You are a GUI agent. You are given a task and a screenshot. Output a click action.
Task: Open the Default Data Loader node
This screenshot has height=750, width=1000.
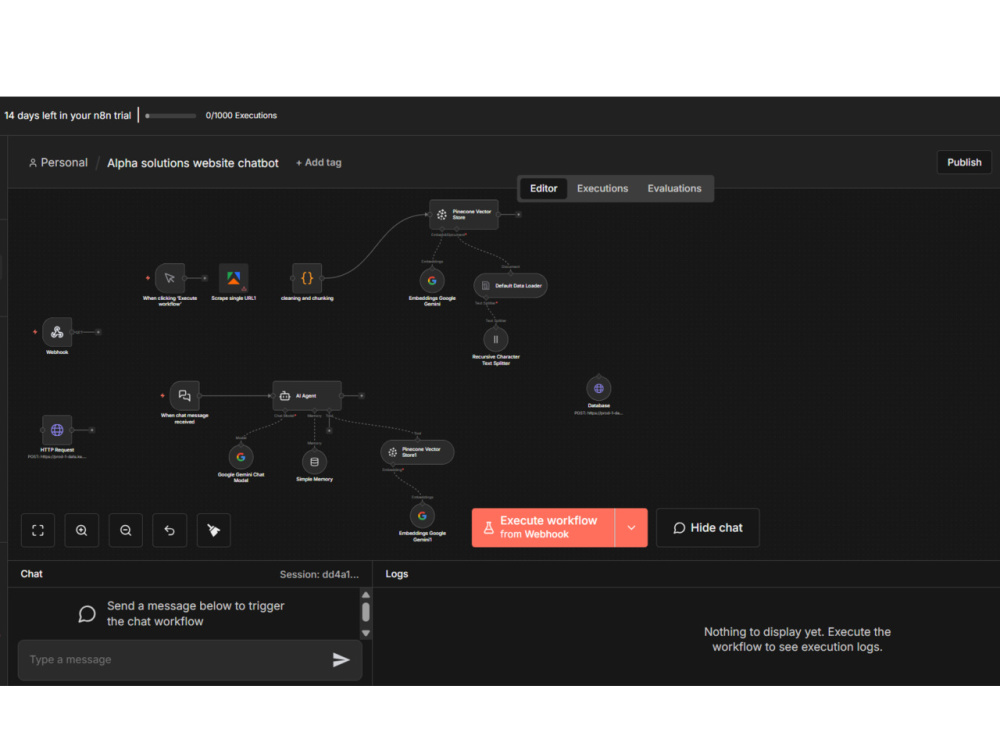click(x=510, y=285)
